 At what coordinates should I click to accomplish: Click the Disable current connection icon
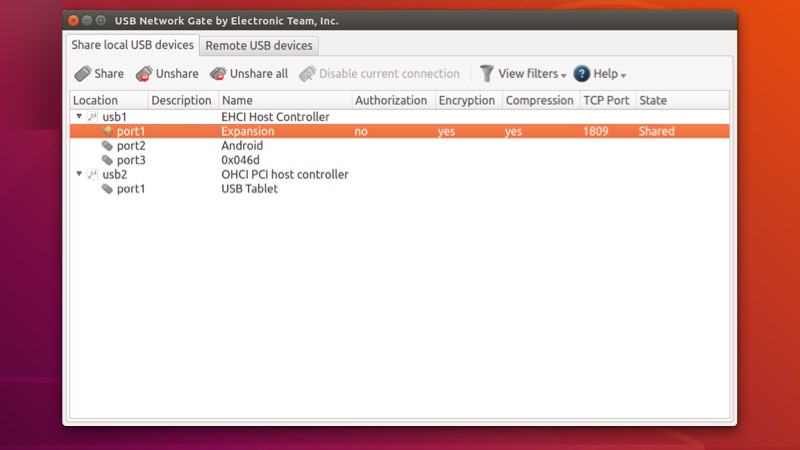click(307, 73)
